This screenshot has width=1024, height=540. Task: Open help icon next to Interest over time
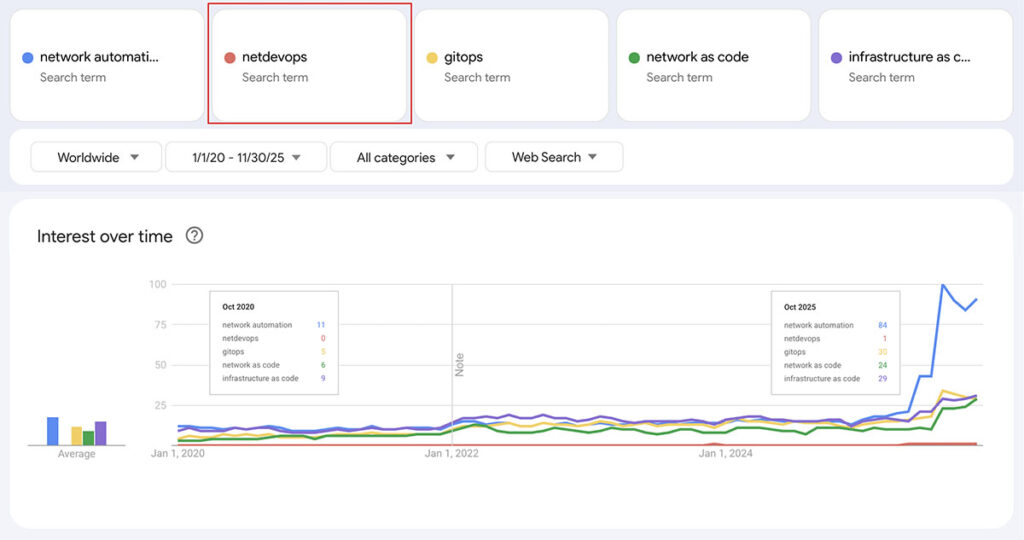pos(194,235)
